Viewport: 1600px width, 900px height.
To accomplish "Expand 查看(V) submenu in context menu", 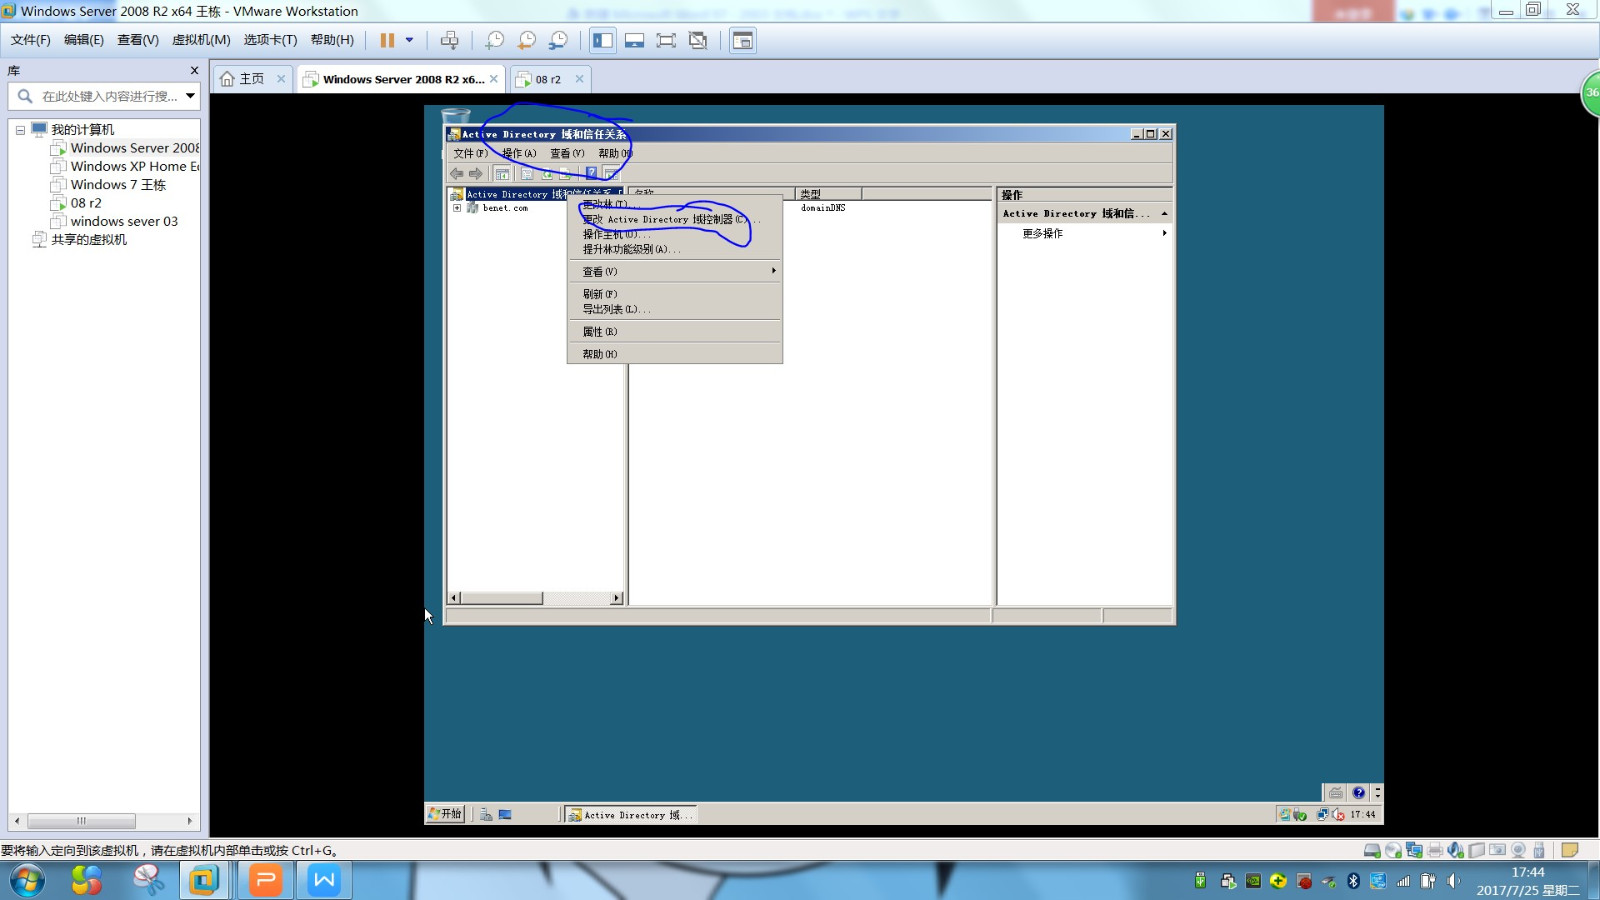I will (674, 271).
